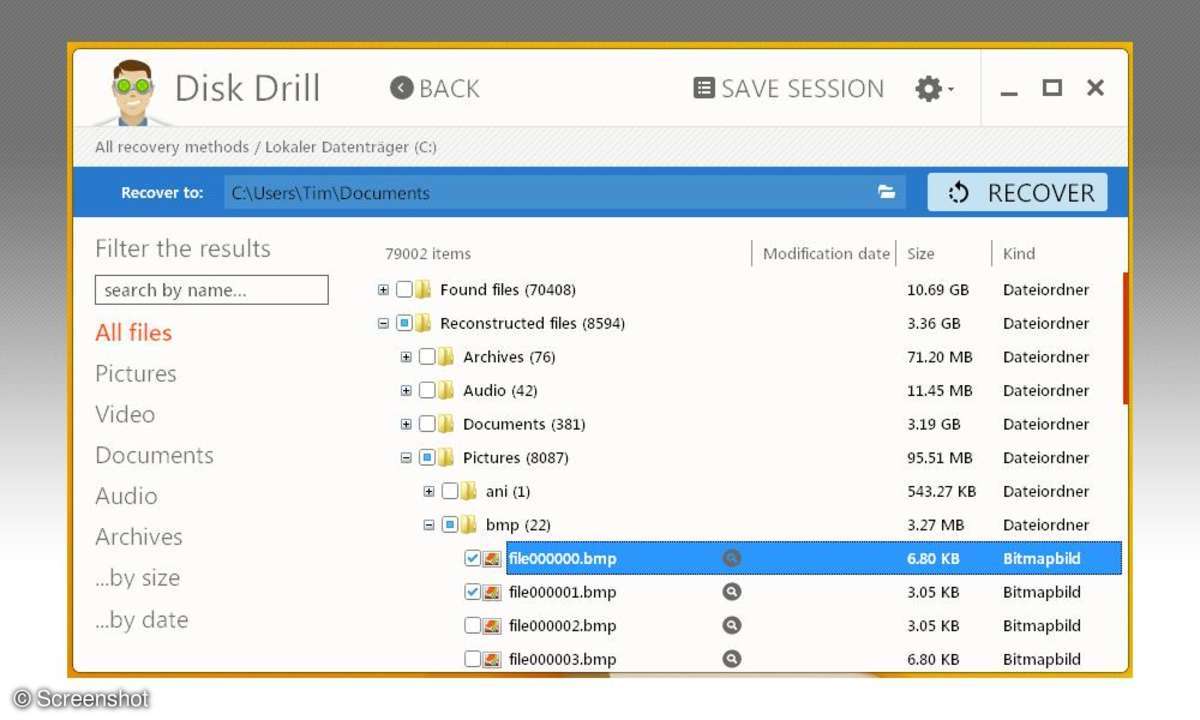Check file000003.bmp checkbox
Screen dimensions: 1200x720
[x=473, y=659]
